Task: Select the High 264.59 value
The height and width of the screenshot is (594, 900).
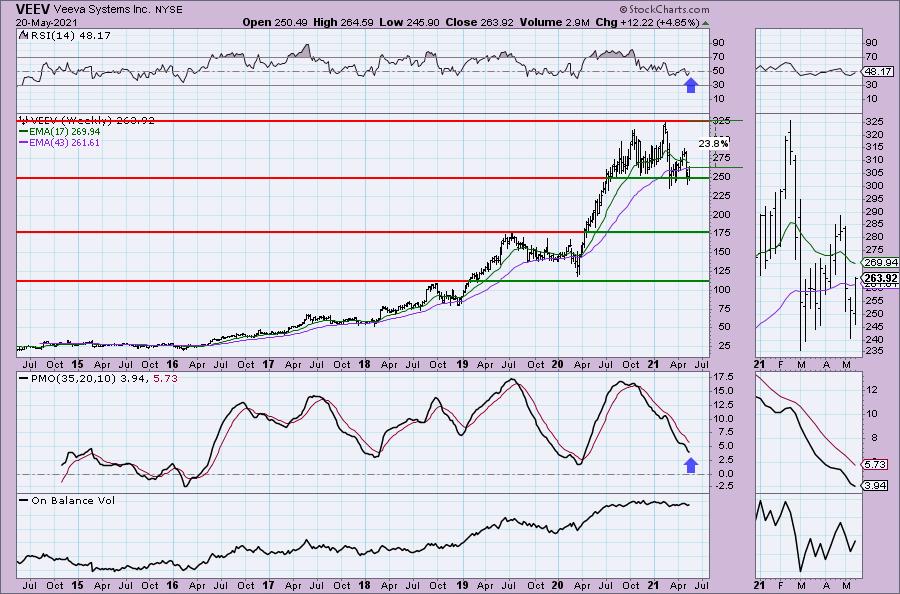Action: click(x=343, y=22)
